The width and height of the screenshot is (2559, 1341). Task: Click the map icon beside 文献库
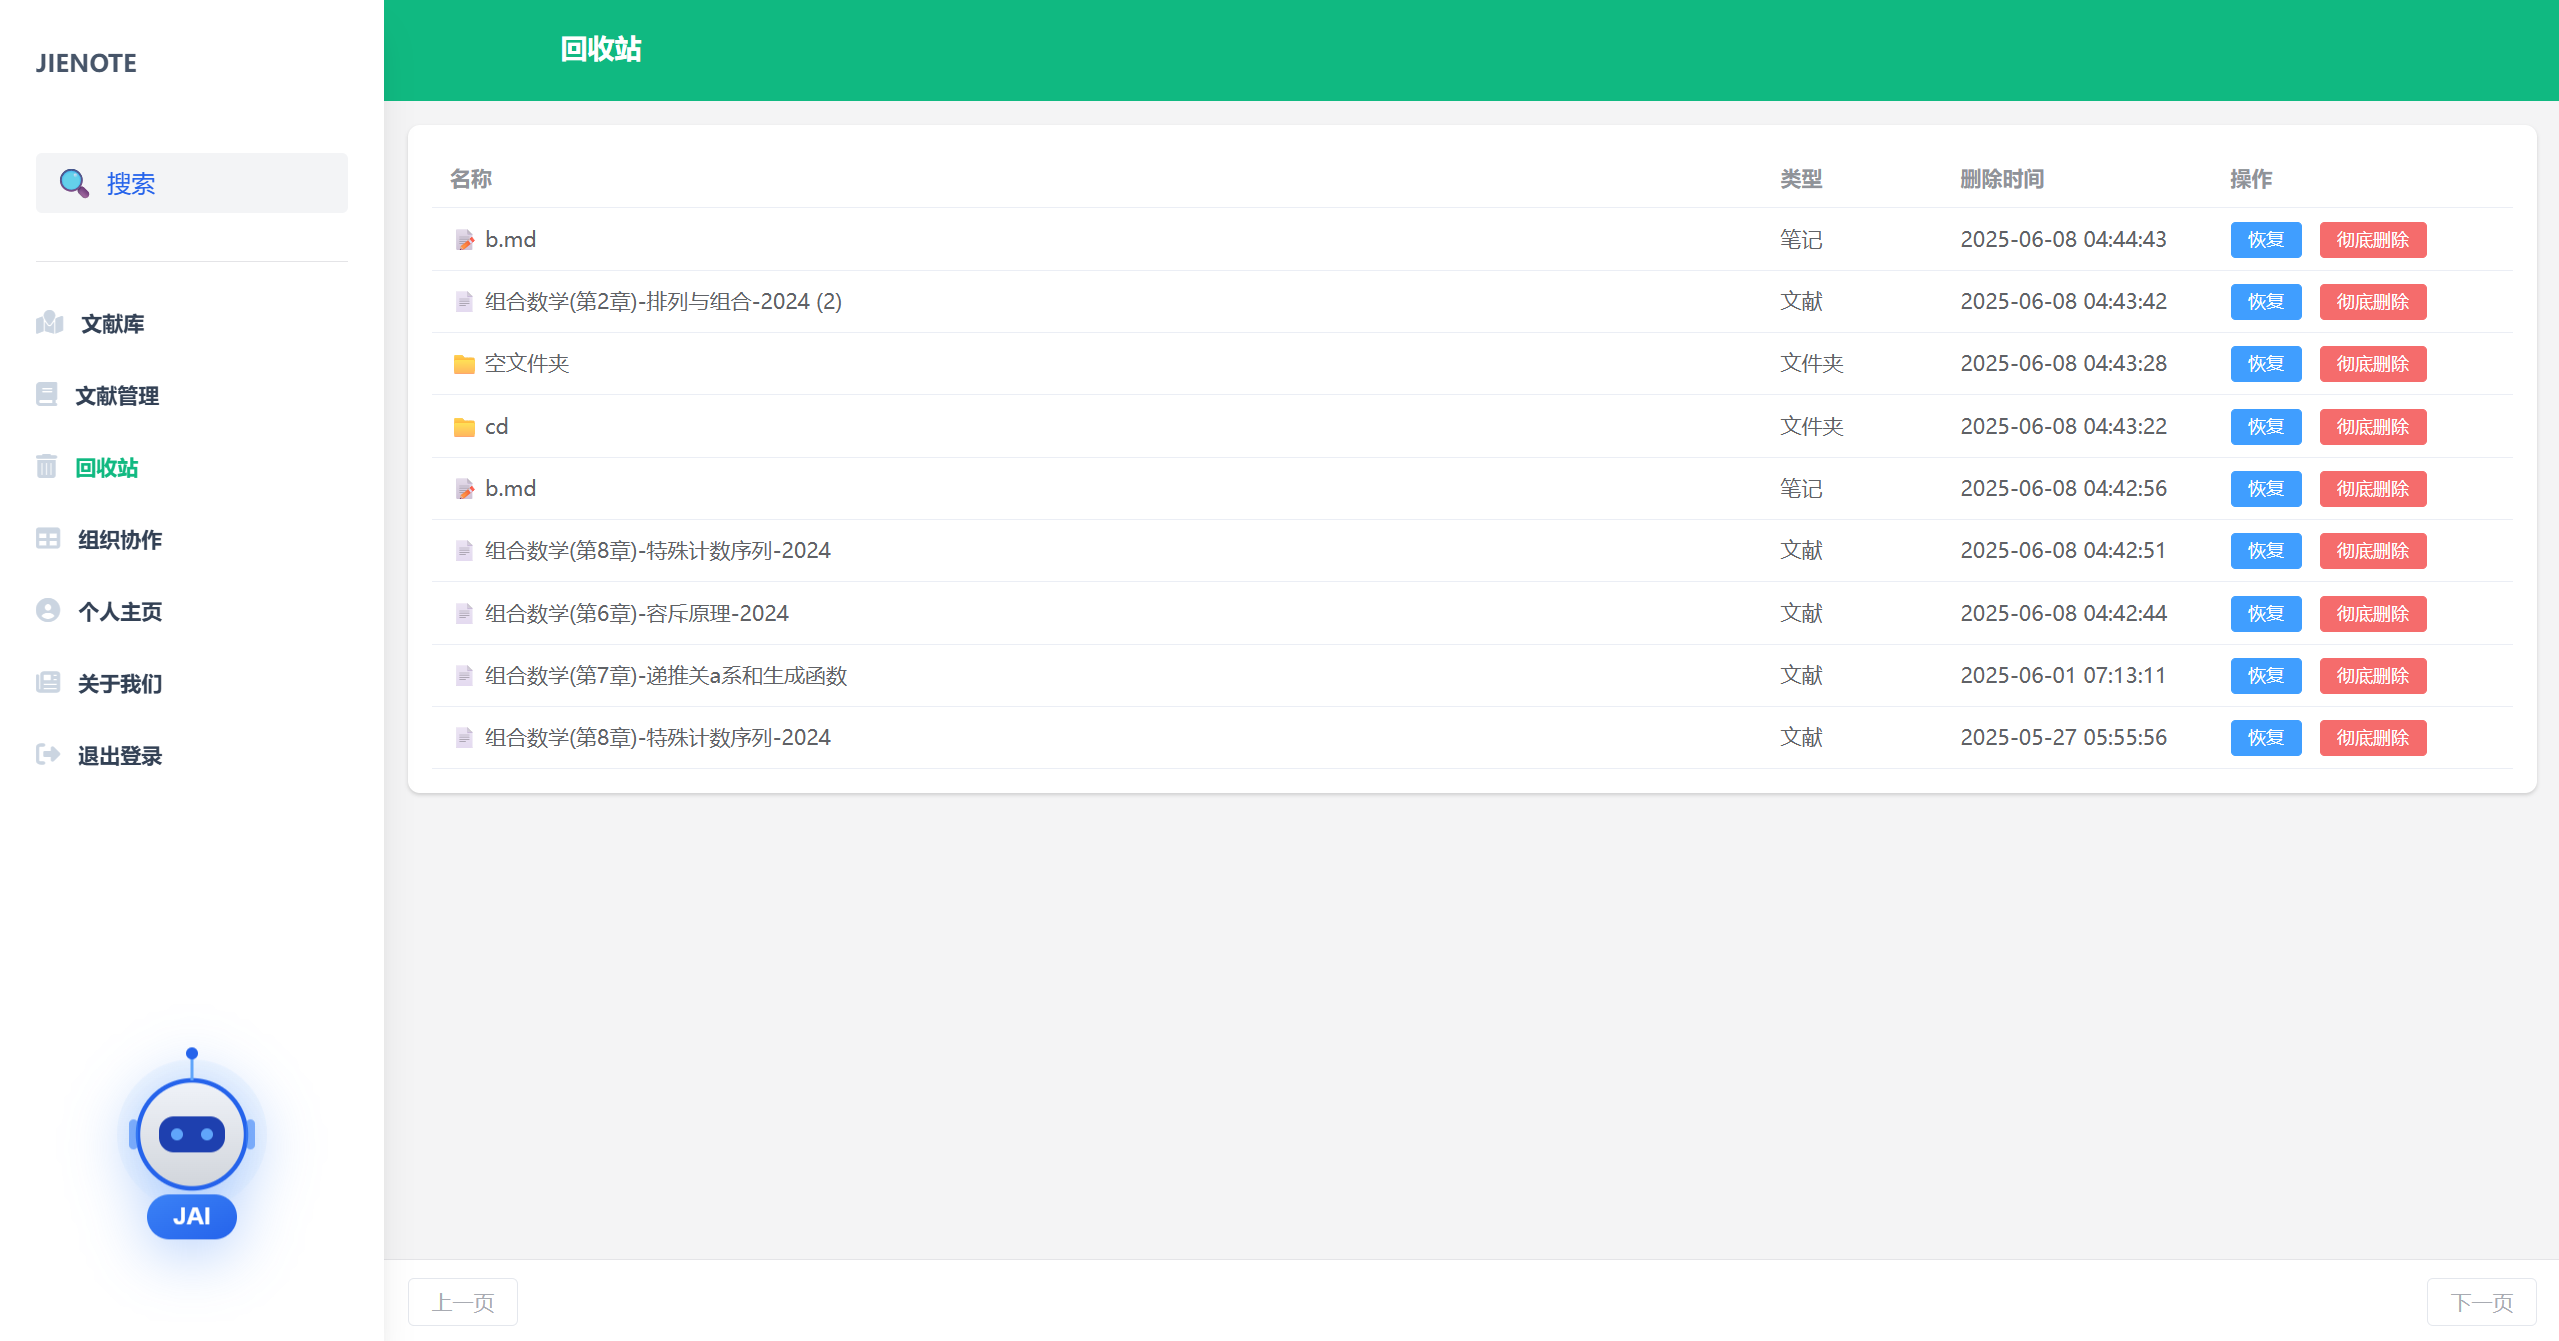pos(49,323)
